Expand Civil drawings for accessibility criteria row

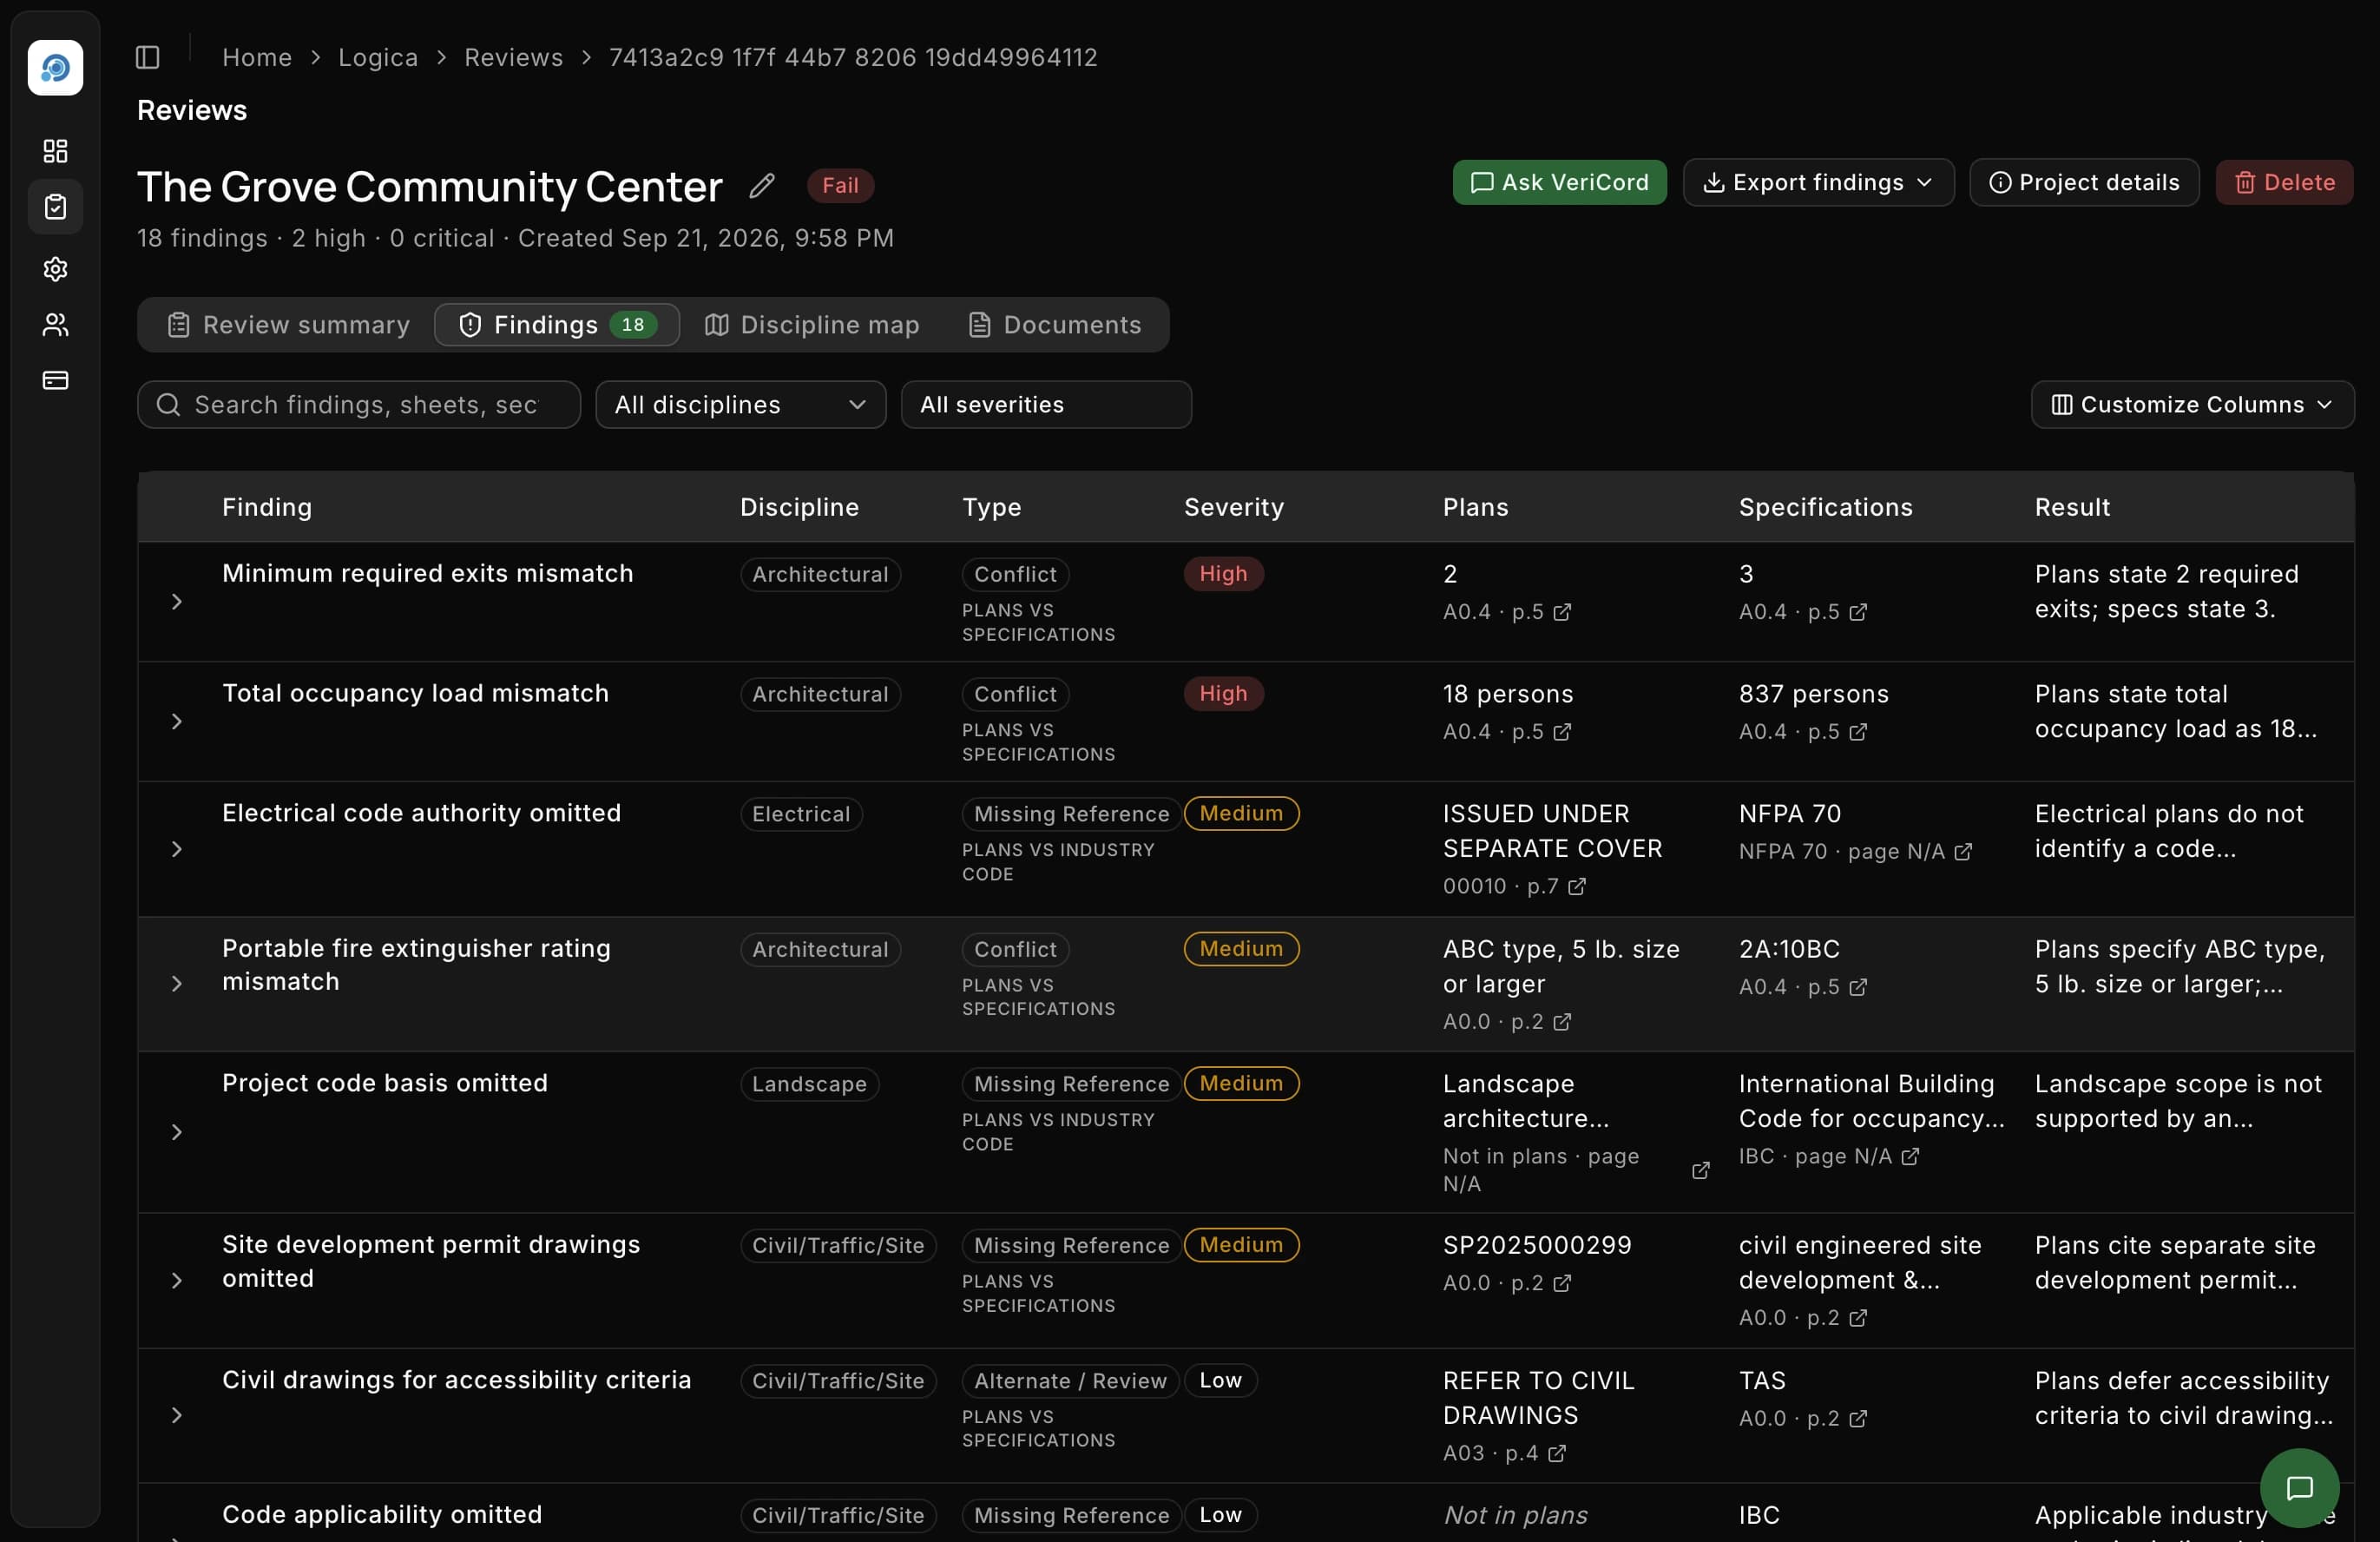pyautogui.click(x=177, y=1416)
